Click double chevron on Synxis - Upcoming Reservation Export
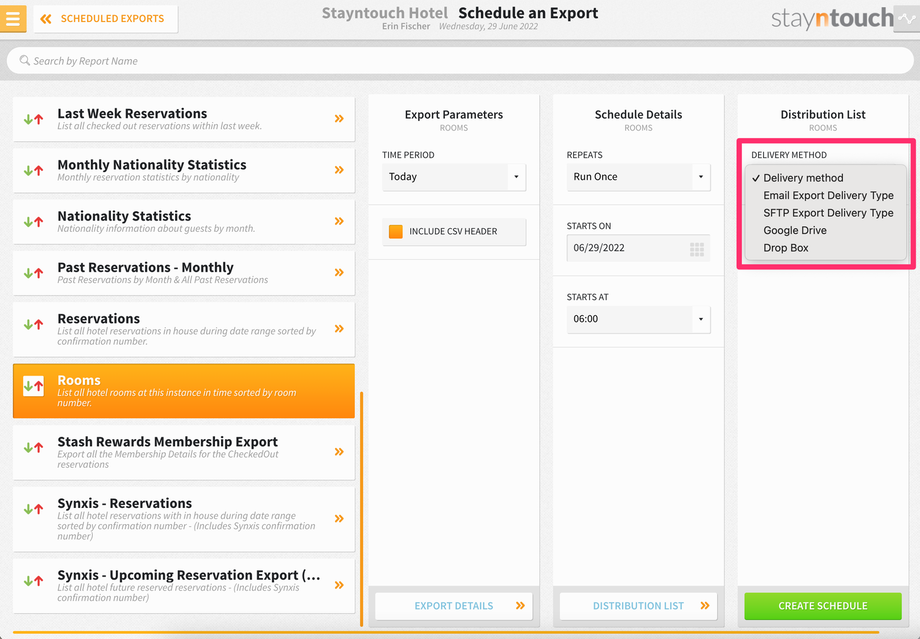The width and height of the screenshot is (920, 639). [339, 585]
